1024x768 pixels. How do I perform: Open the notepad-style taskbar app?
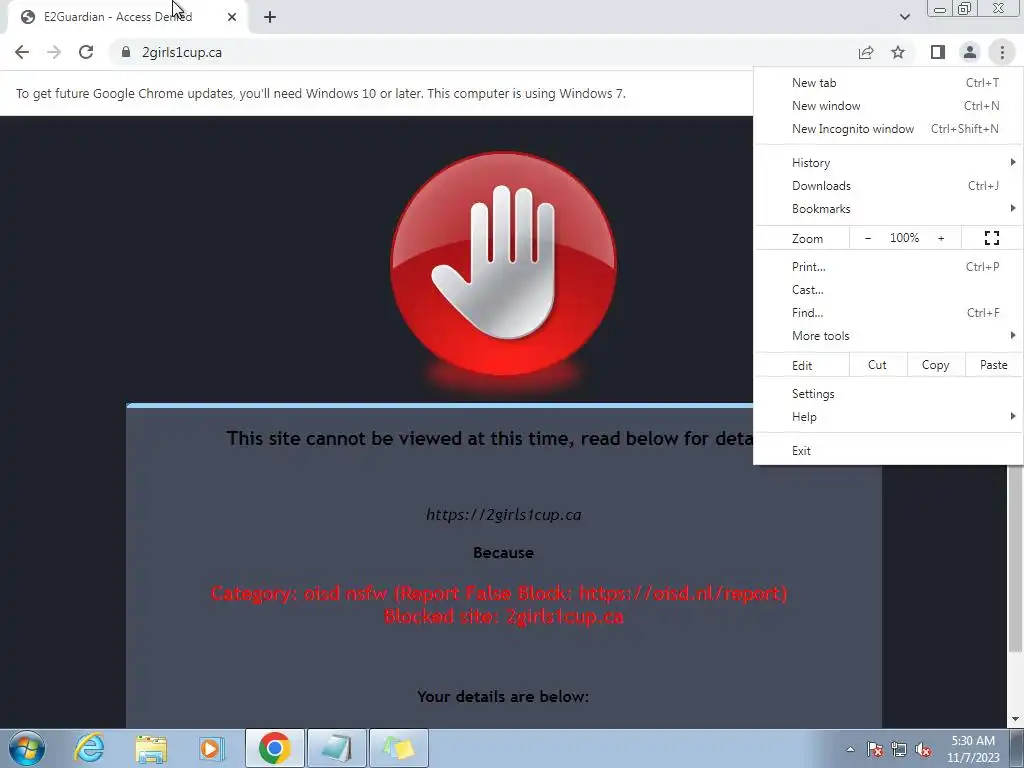[x=336, y=748]
